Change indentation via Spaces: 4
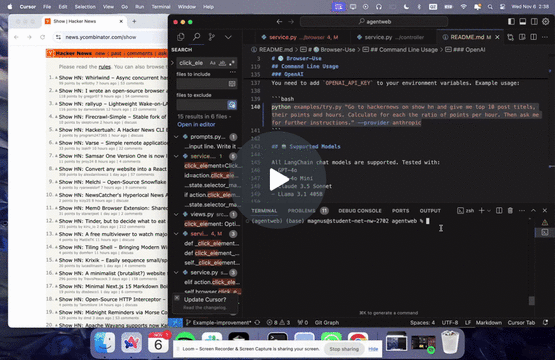The image size is (555, 360). [422, 322]
